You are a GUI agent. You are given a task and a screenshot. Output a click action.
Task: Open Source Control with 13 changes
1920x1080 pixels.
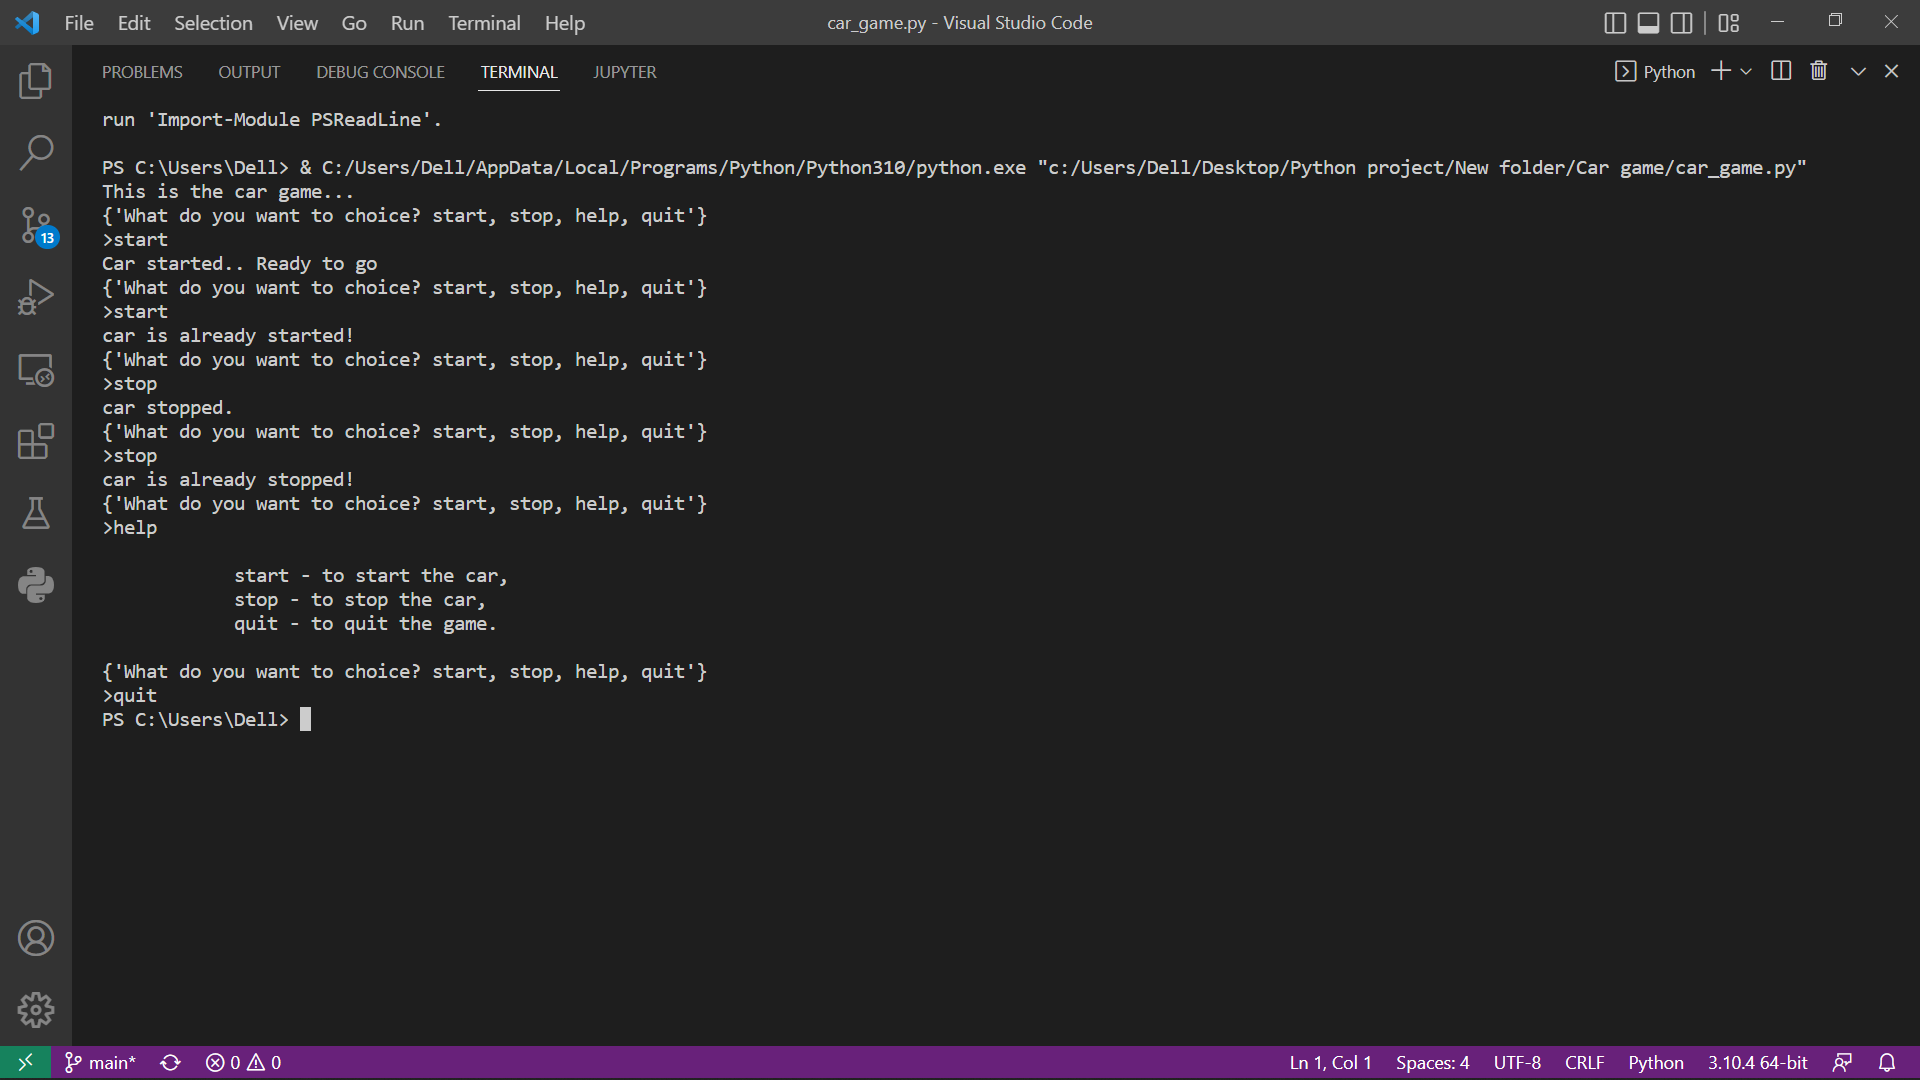click(36, 225)
